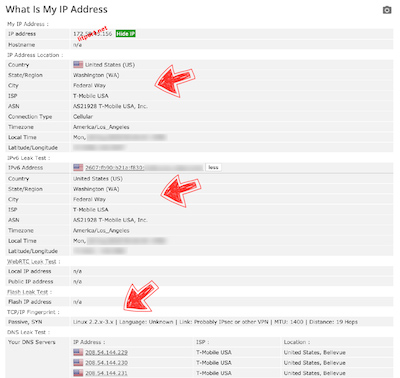Select the Local IP address 'n/a' value
Image resolution: width=400 pixels, height=378 pixels.
pos(77,271)
